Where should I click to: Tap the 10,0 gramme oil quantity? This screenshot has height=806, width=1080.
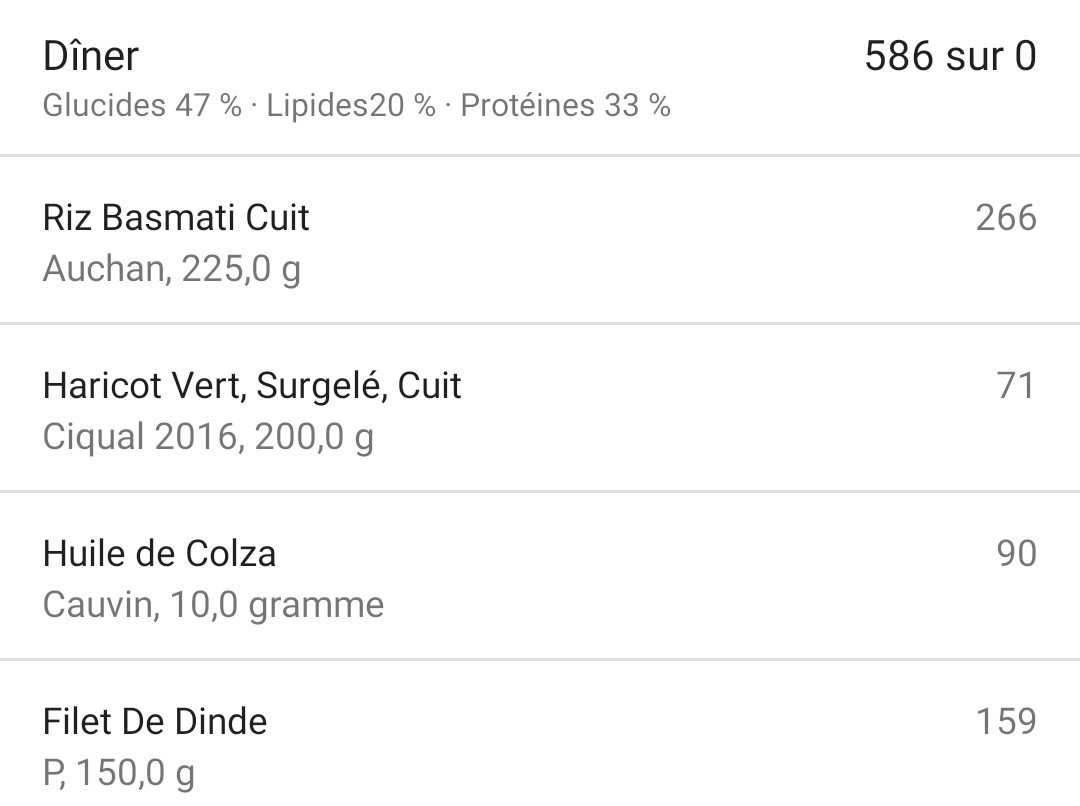click(x=276, y=605)
